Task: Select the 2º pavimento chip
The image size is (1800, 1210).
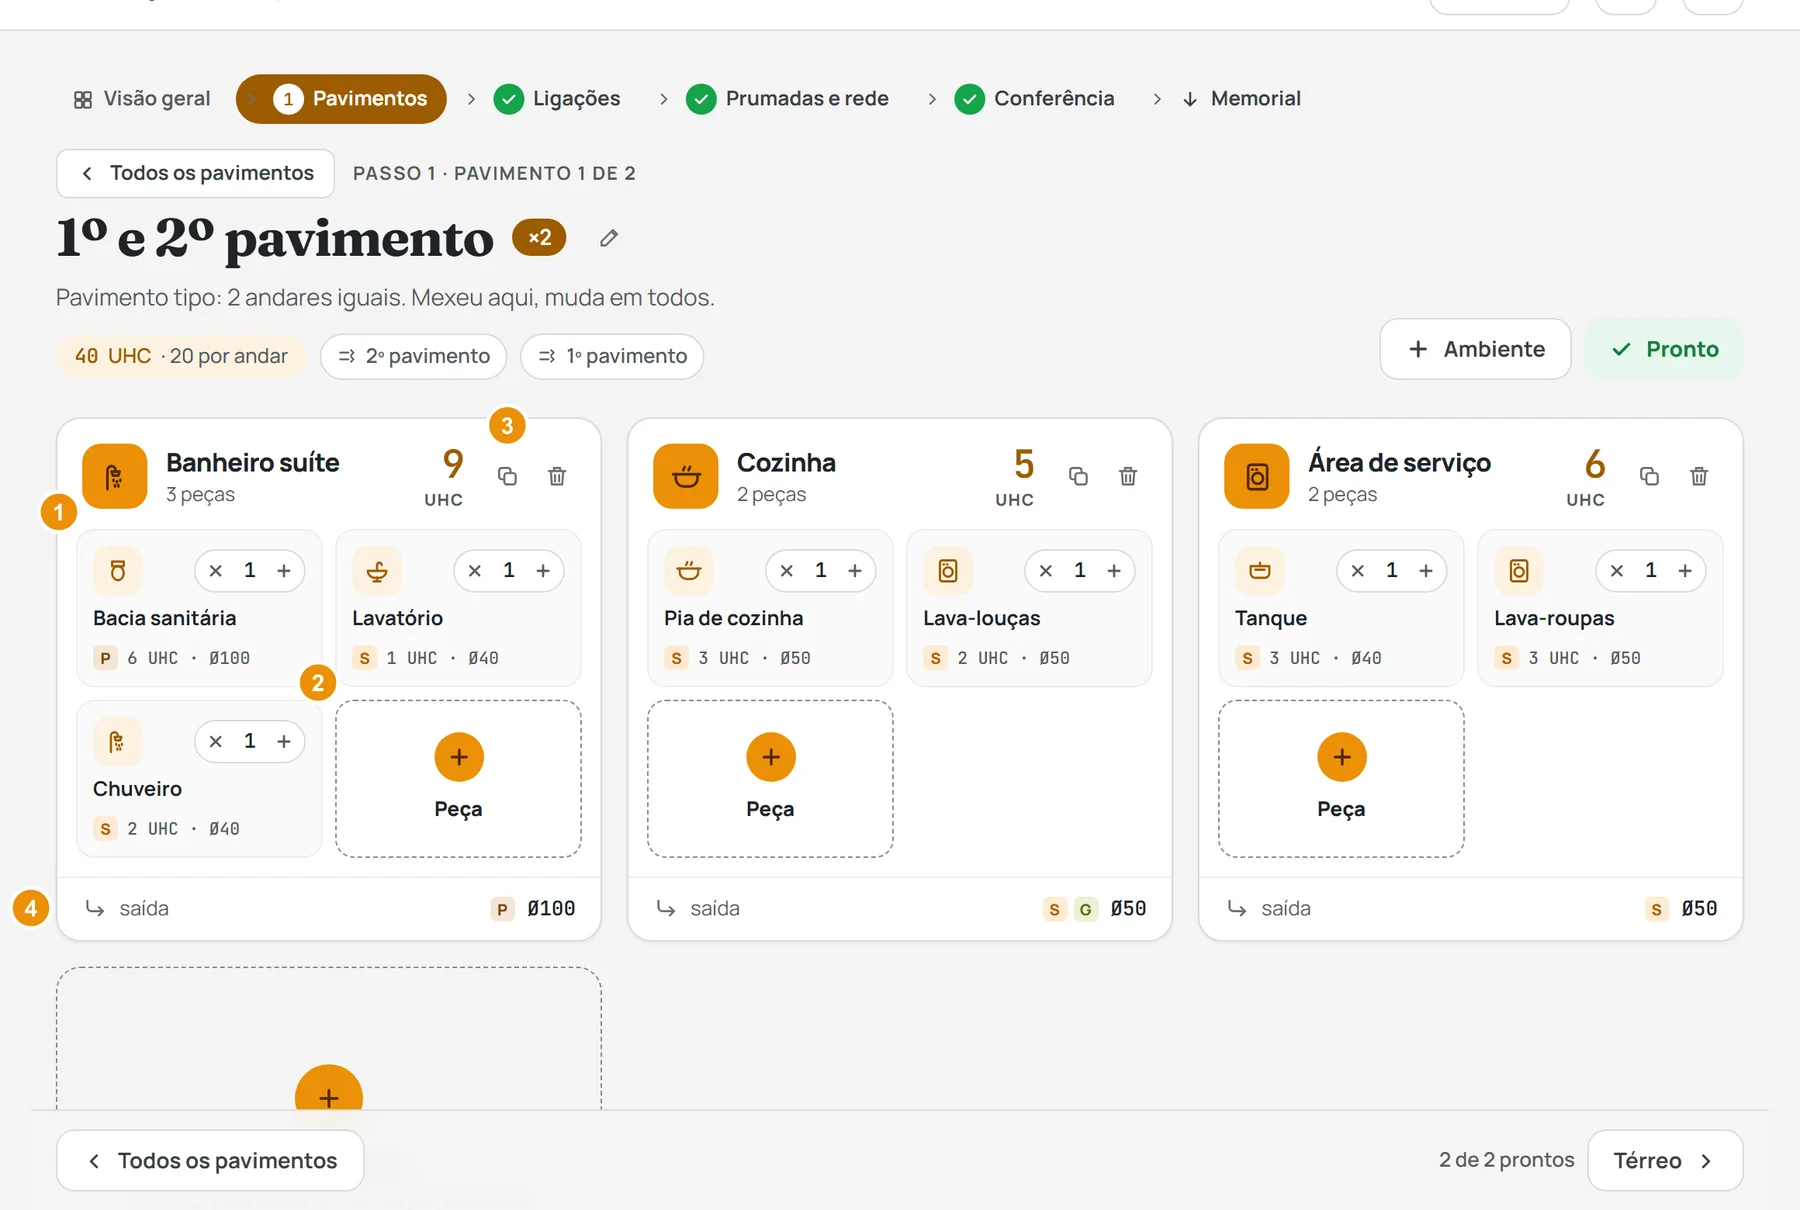Action: (414, 357)
